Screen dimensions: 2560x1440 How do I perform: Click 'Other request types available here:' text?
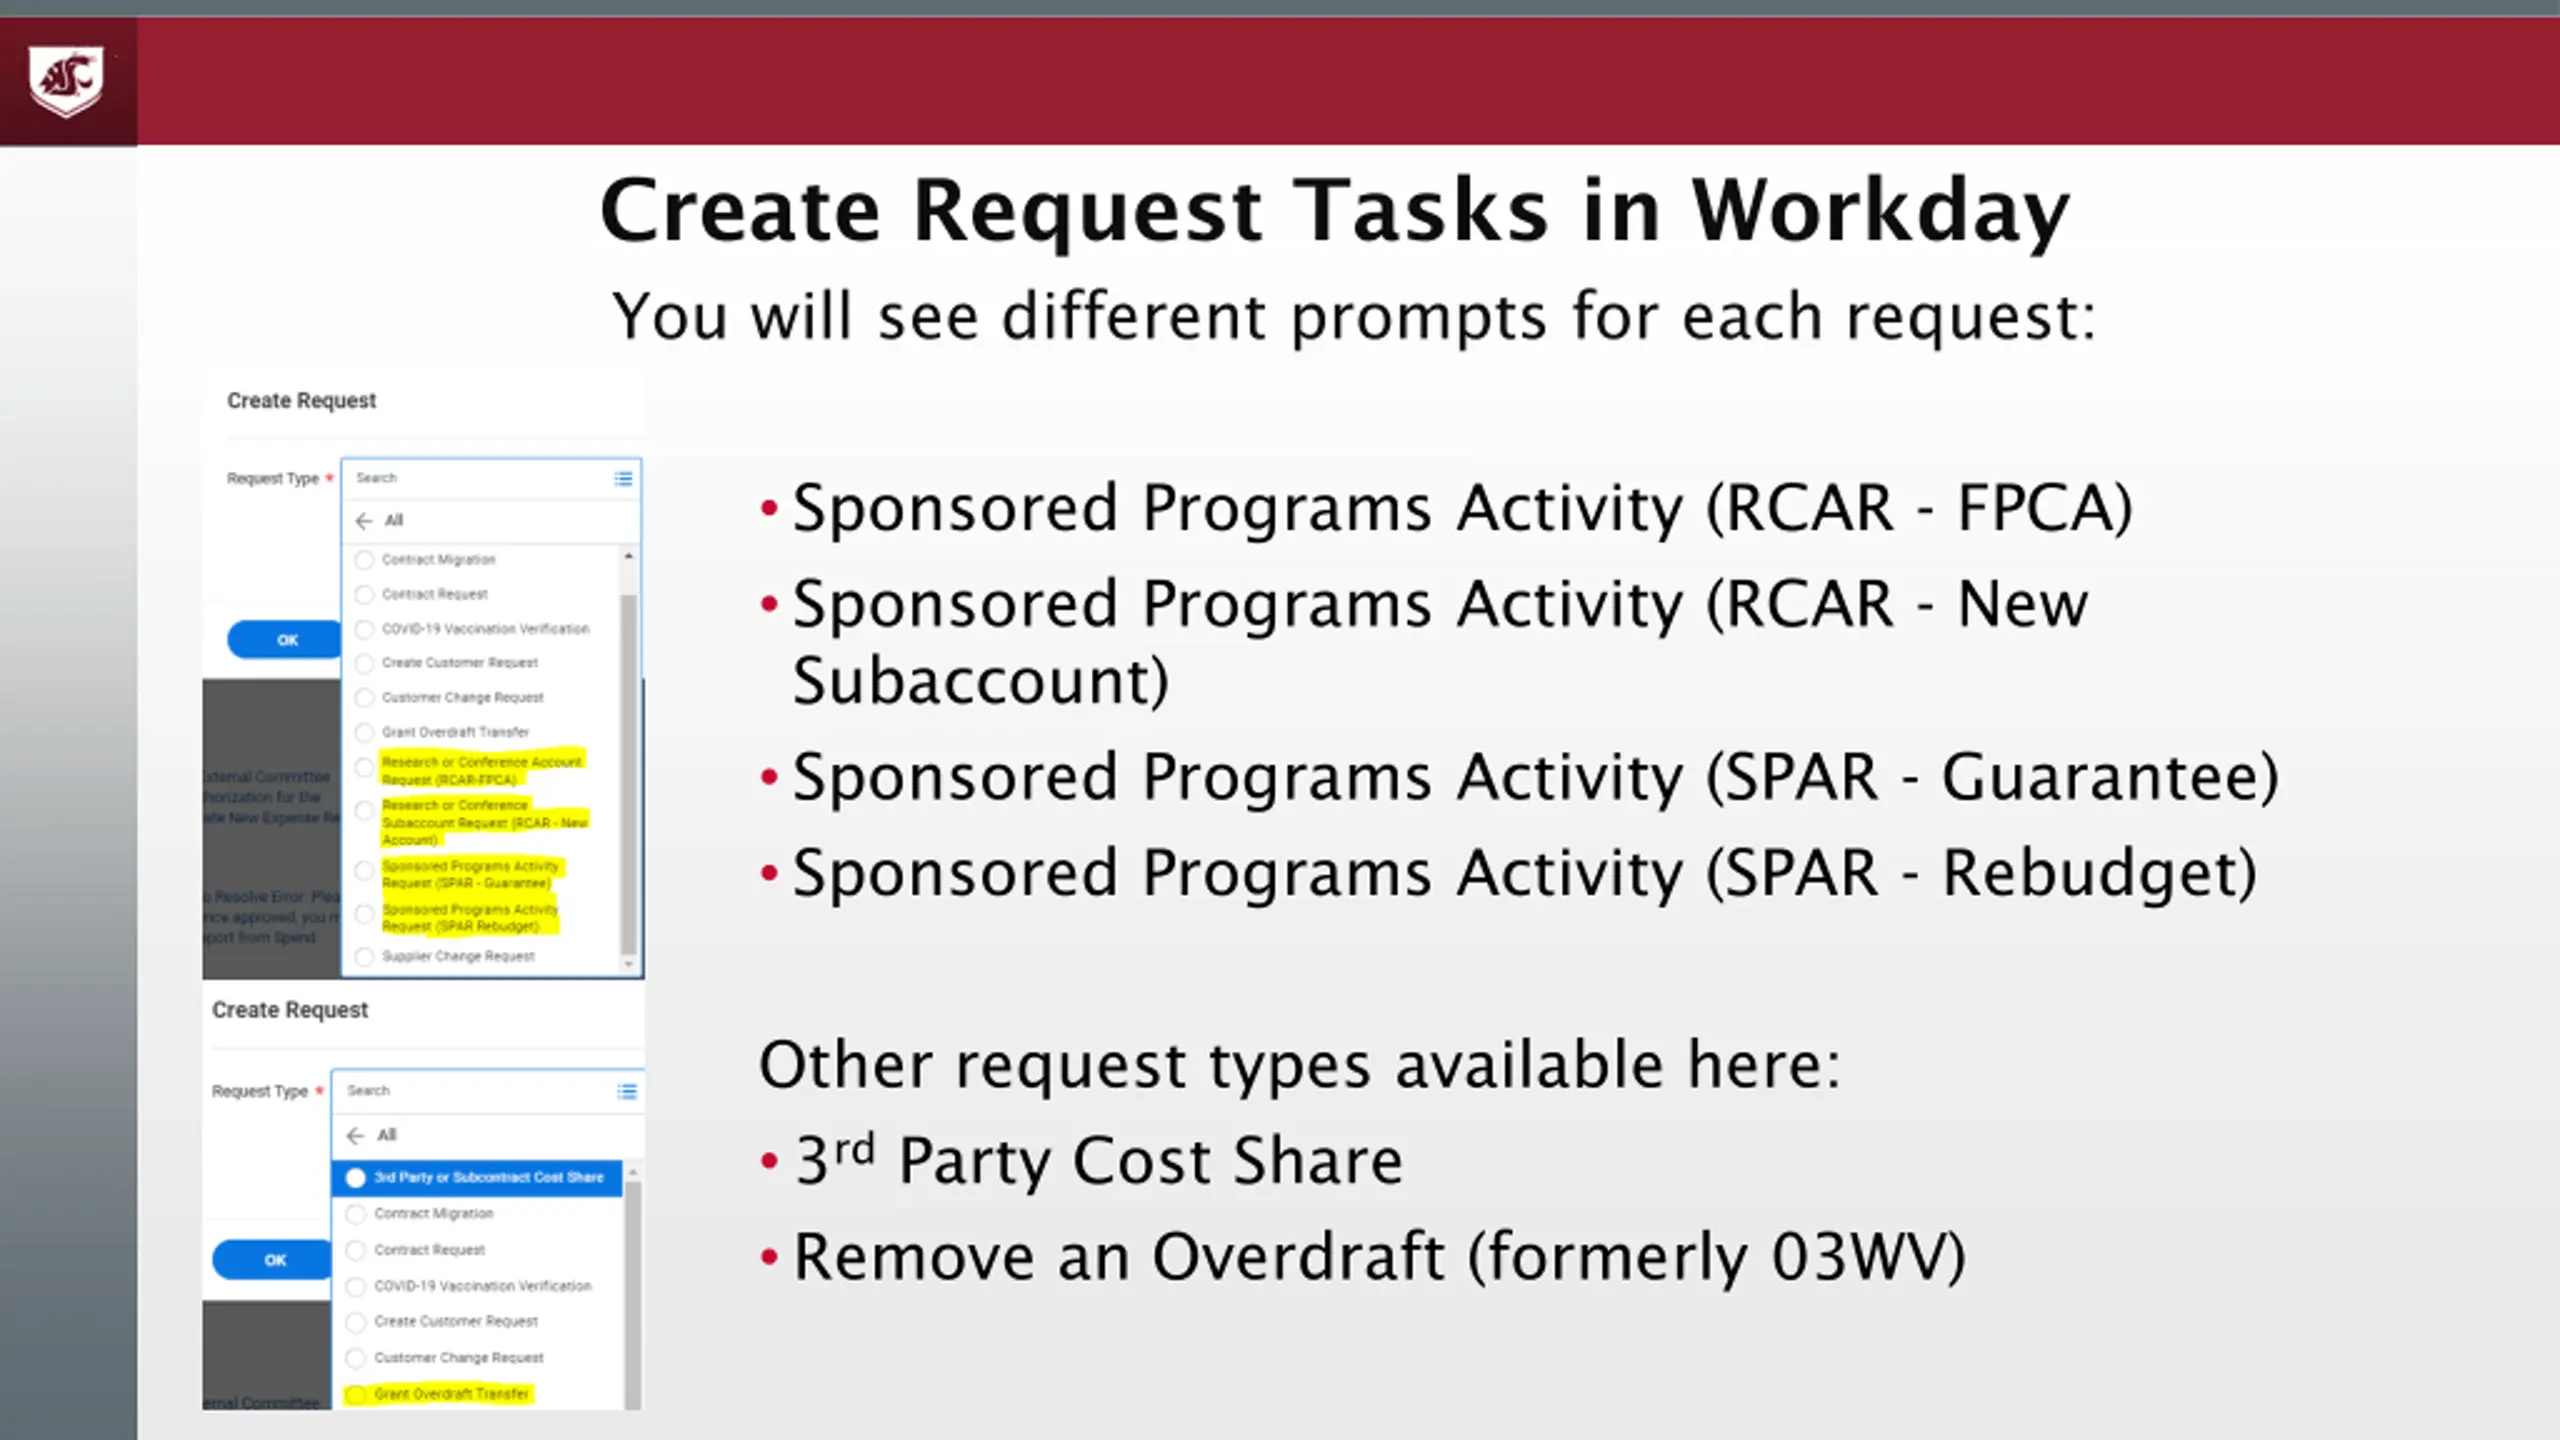click(x=1299, y=1065)
